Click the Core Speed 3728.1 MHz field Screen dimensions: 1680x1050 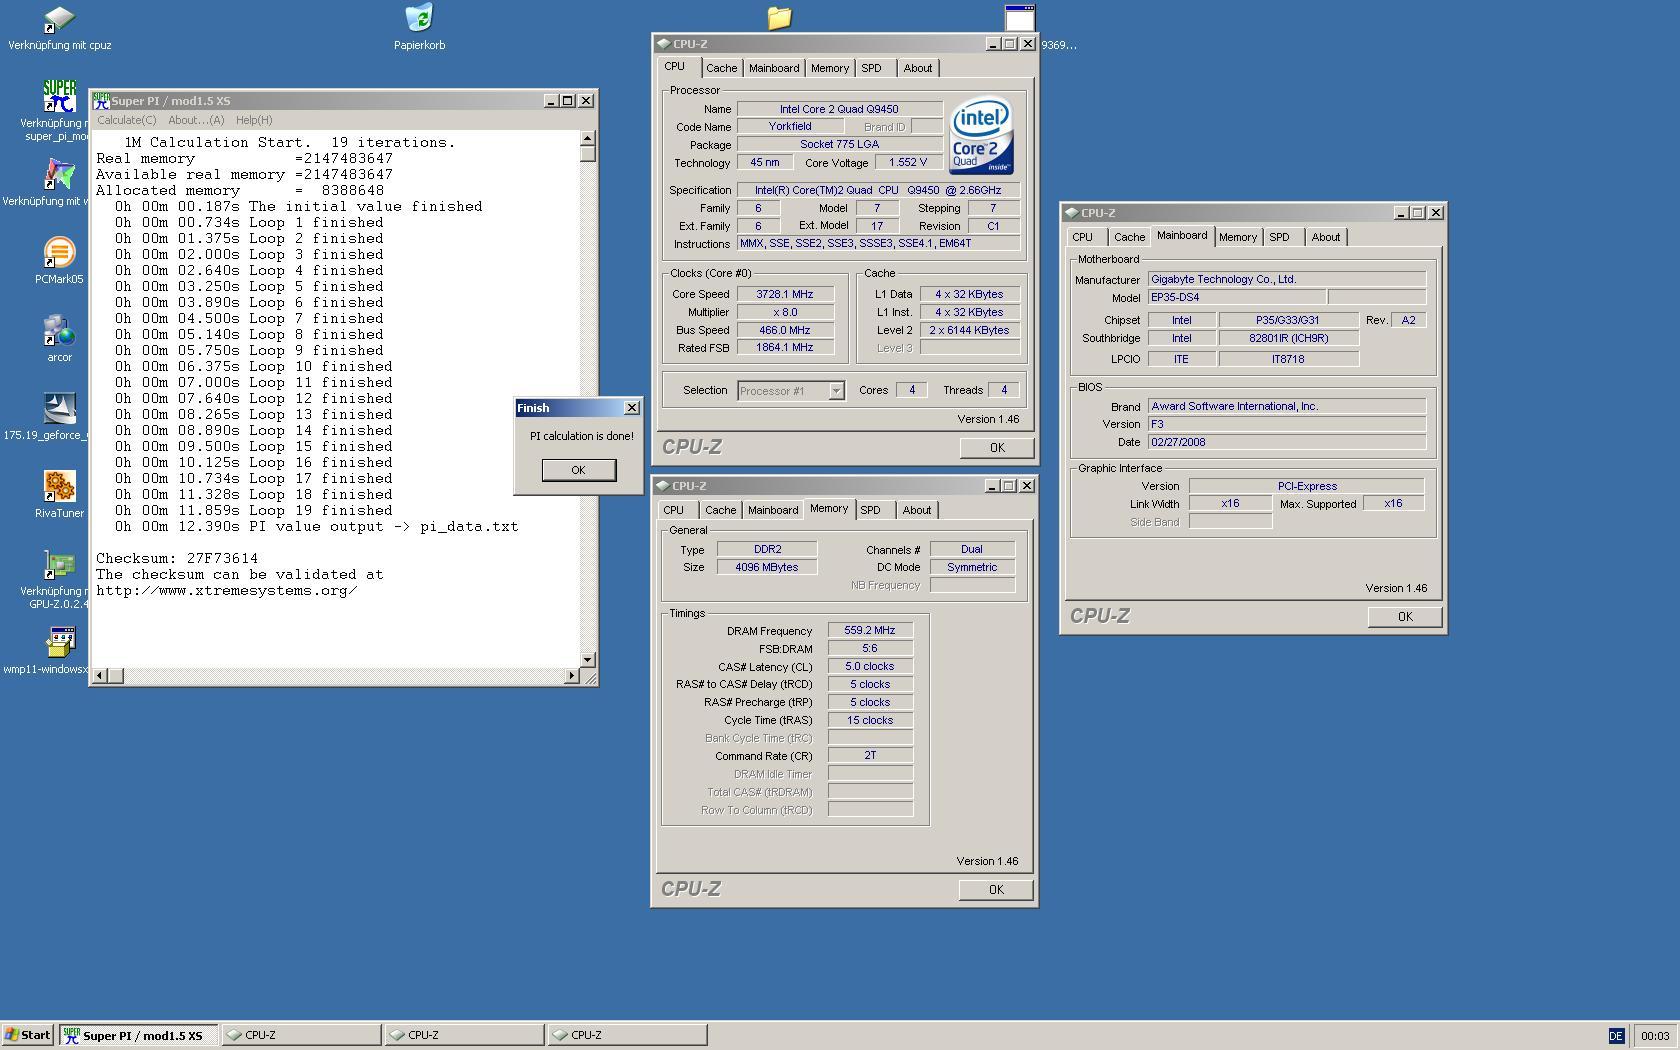pyautogui.click(x=785, y=294)
